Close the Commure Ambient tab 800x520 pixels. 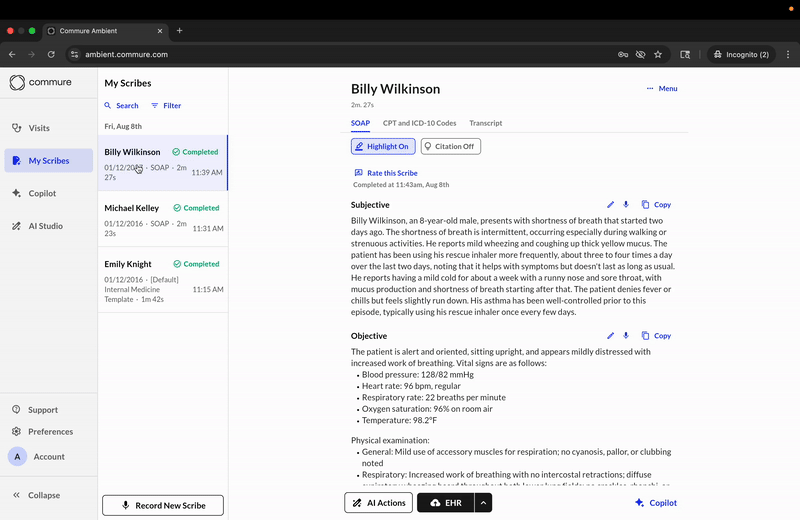[160, 31]
